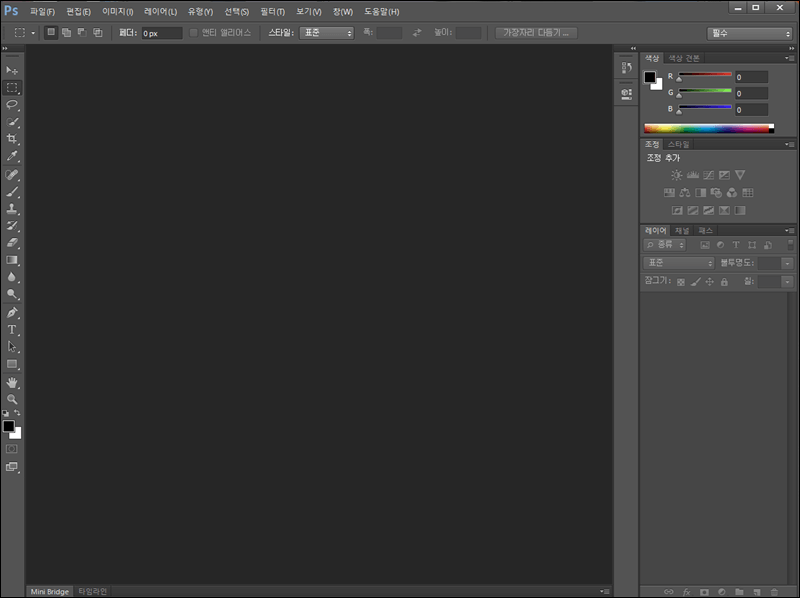Select the Hand tool
The height and width of the screenshot is (598, 800).
point(12,382)
